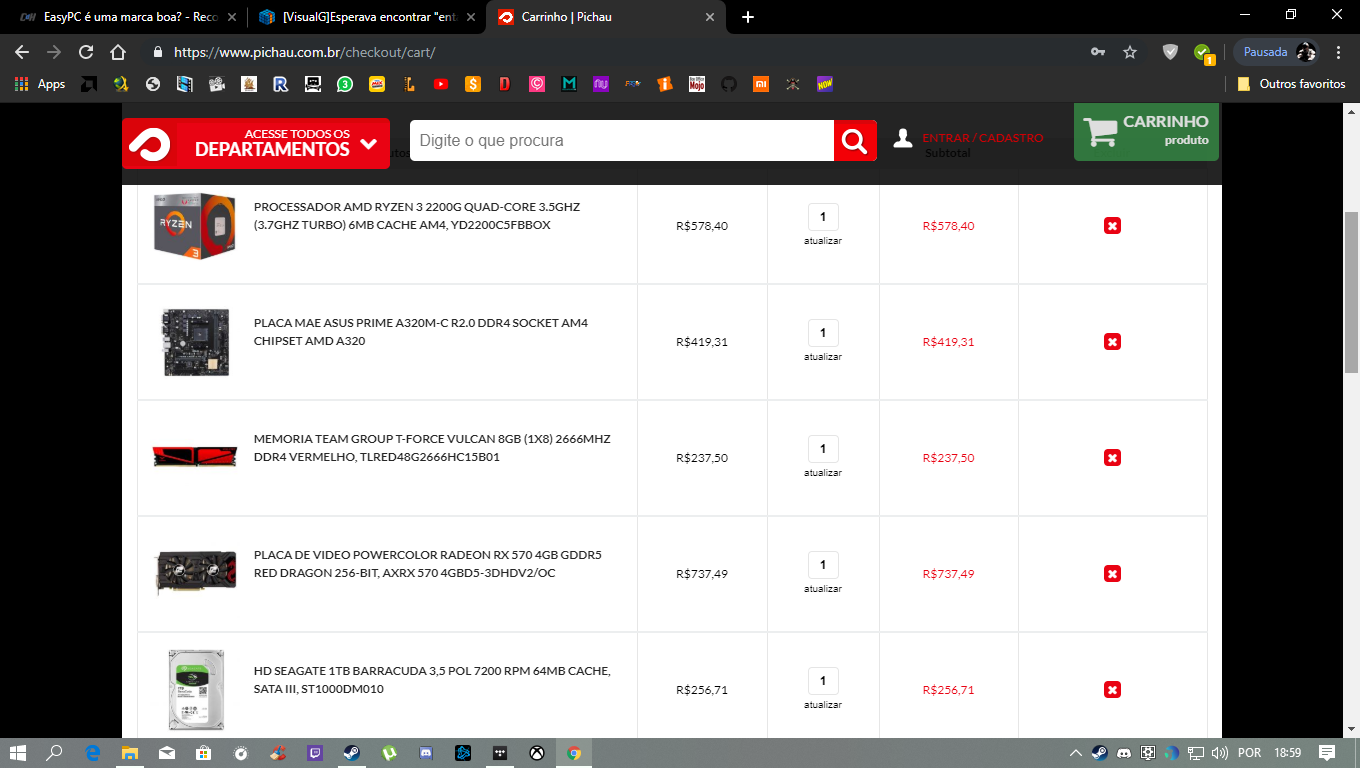Open the Radeon RX 570 product thumbnail
The image size is (1360, 768).
196,573
